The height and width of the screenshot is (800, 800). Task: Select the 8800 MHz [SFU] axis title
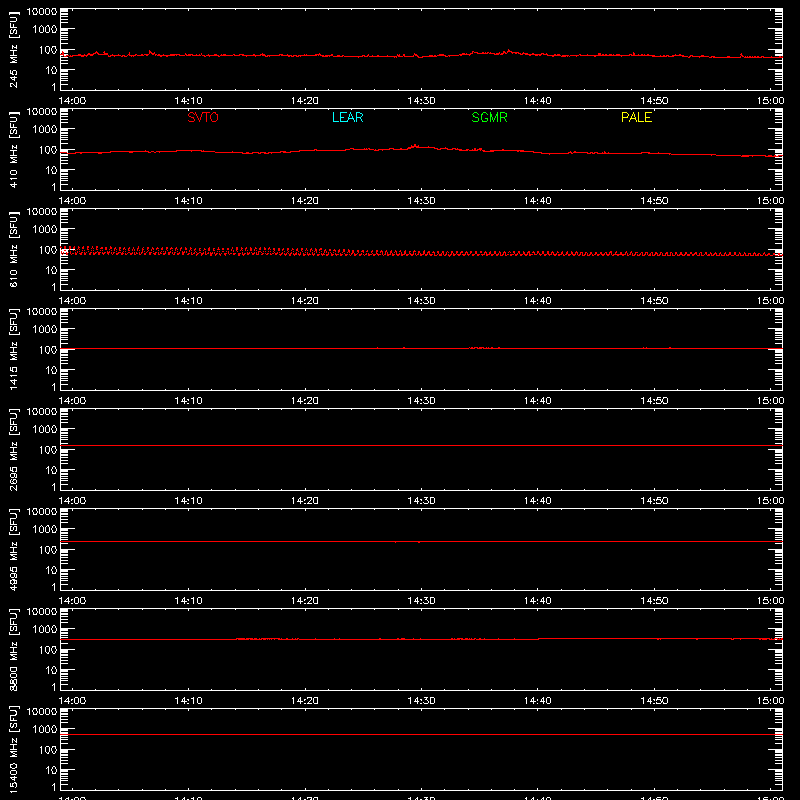14,650
